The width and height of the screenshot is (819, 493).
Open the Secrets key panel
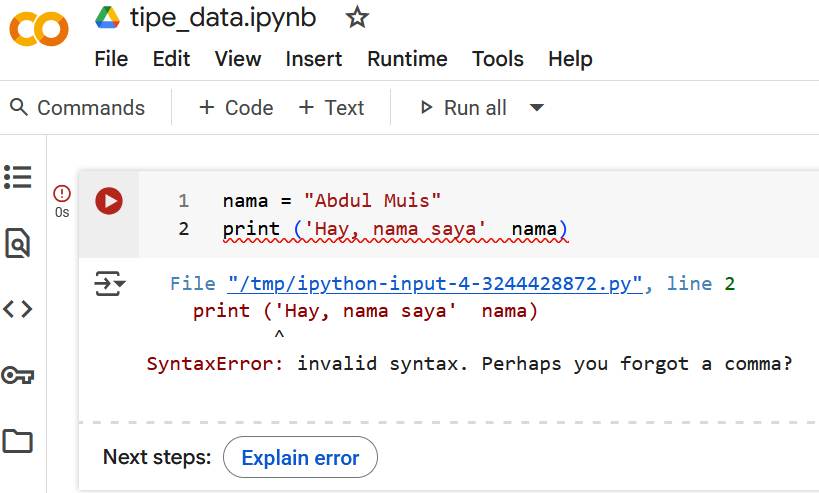click(18, 375)
